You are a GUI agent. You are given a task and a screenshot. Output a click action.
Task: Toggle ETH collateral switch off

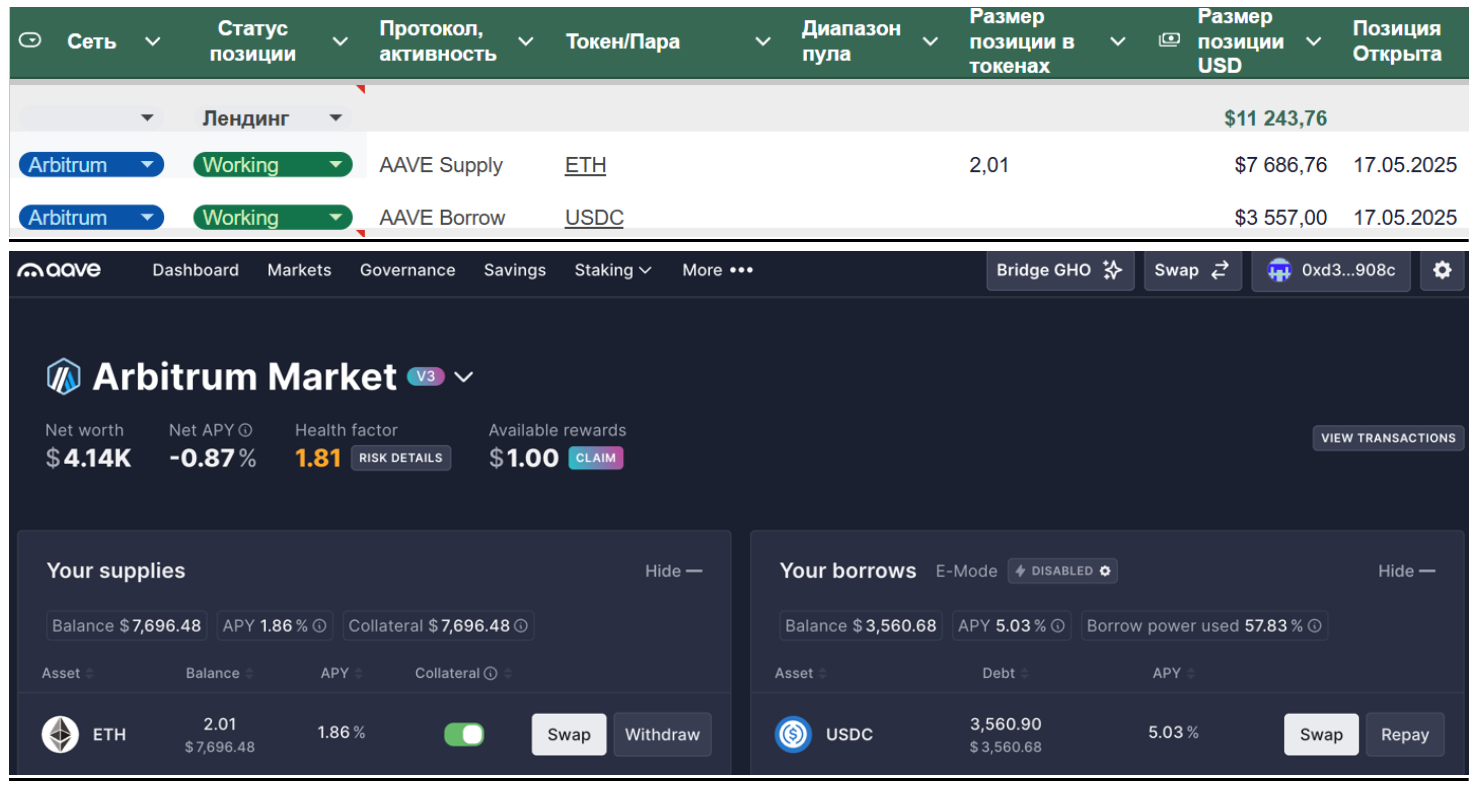464,734
